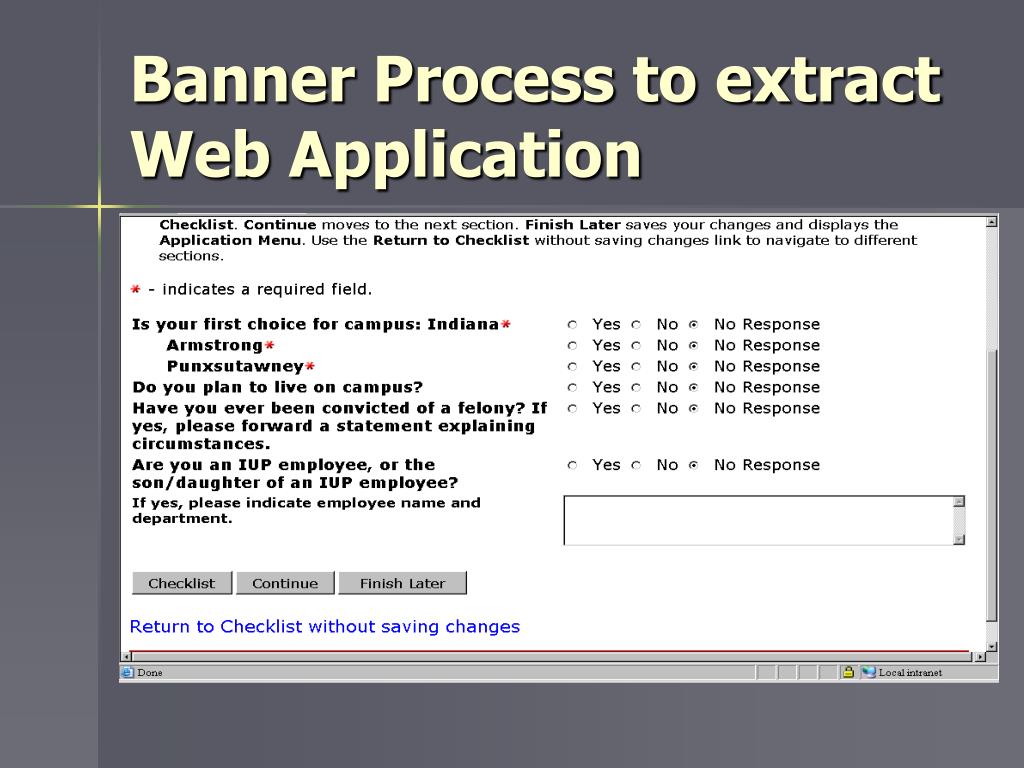Choose No Response for Punxsutawney campus

[694, 366]
